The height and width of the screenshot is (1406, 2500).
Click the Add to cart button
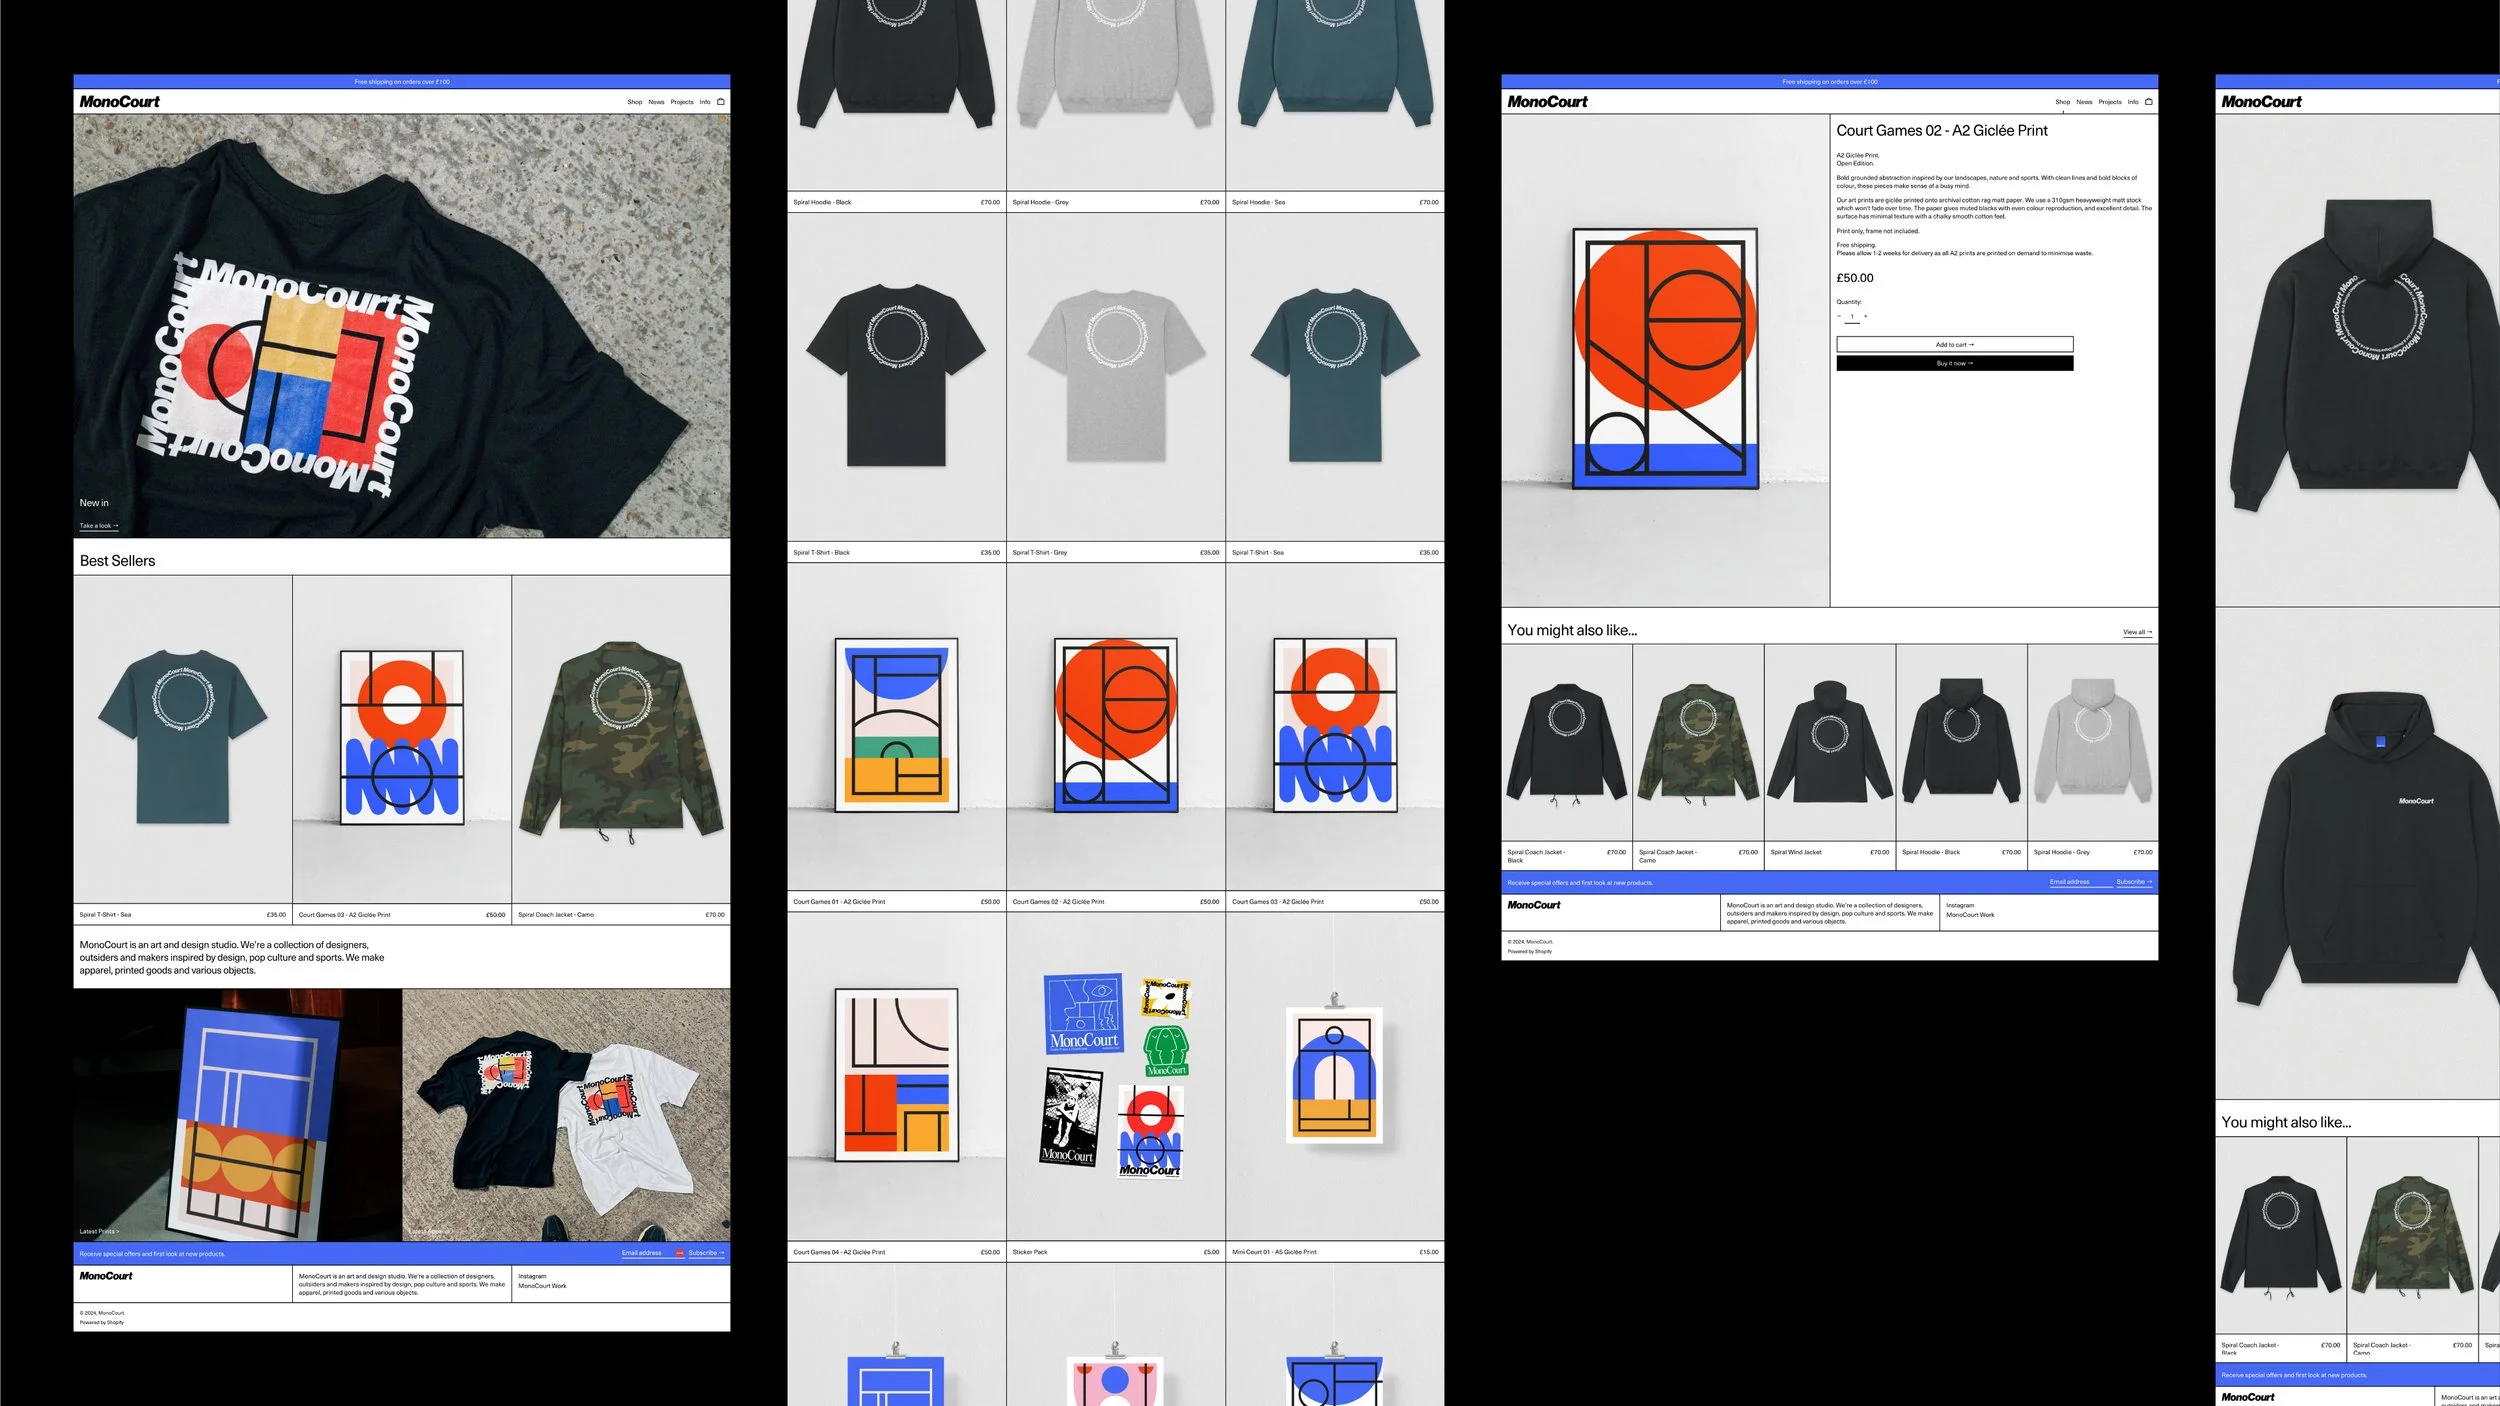click(x=1954, y=344)
